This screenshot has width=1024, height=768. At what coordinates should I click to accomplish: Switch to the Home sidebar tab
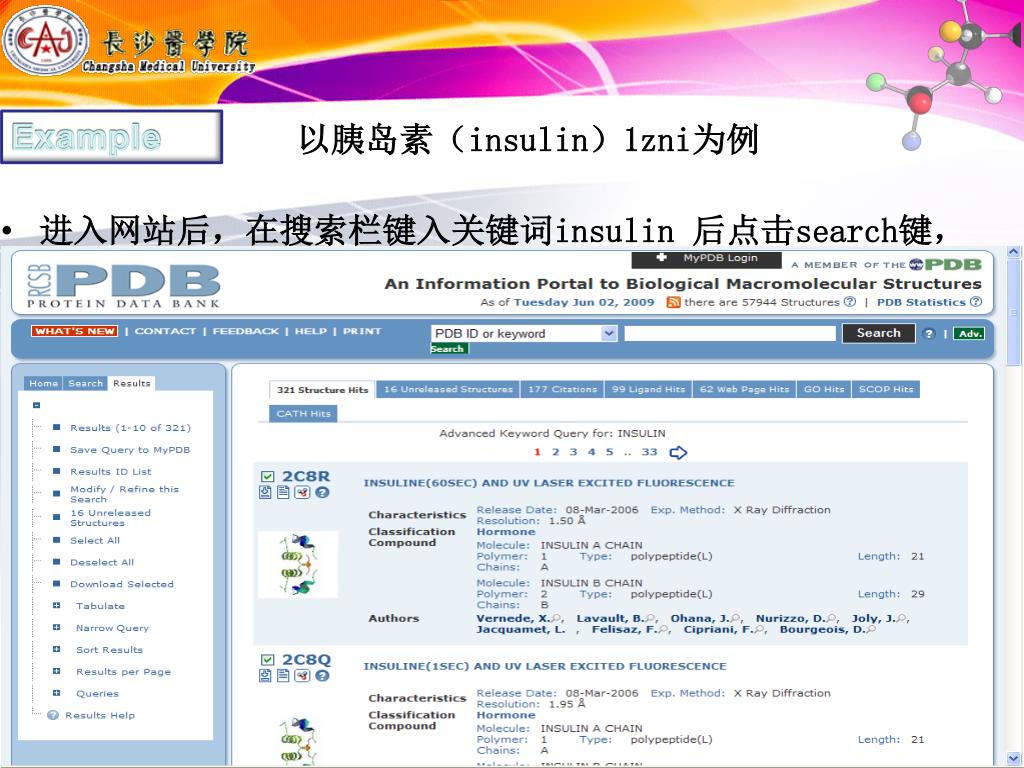(x=43, y=383)
